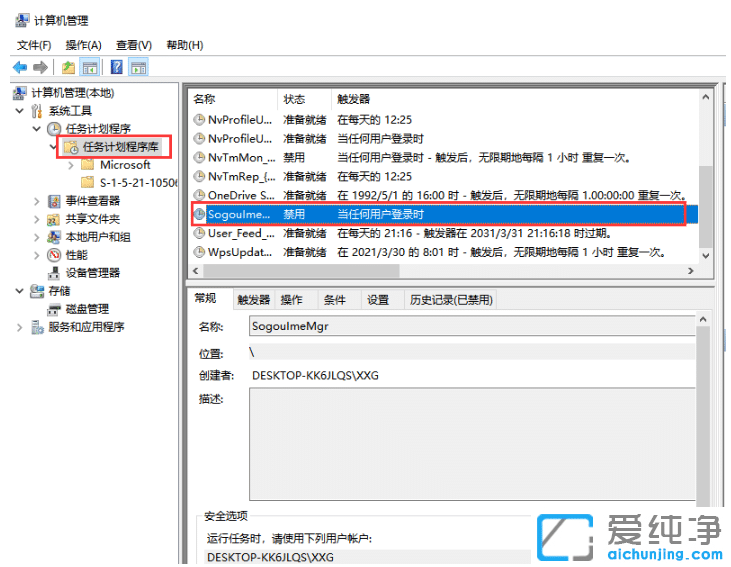
Task: Click the Back arrow toolbar icon
Action: pos(20,68)
